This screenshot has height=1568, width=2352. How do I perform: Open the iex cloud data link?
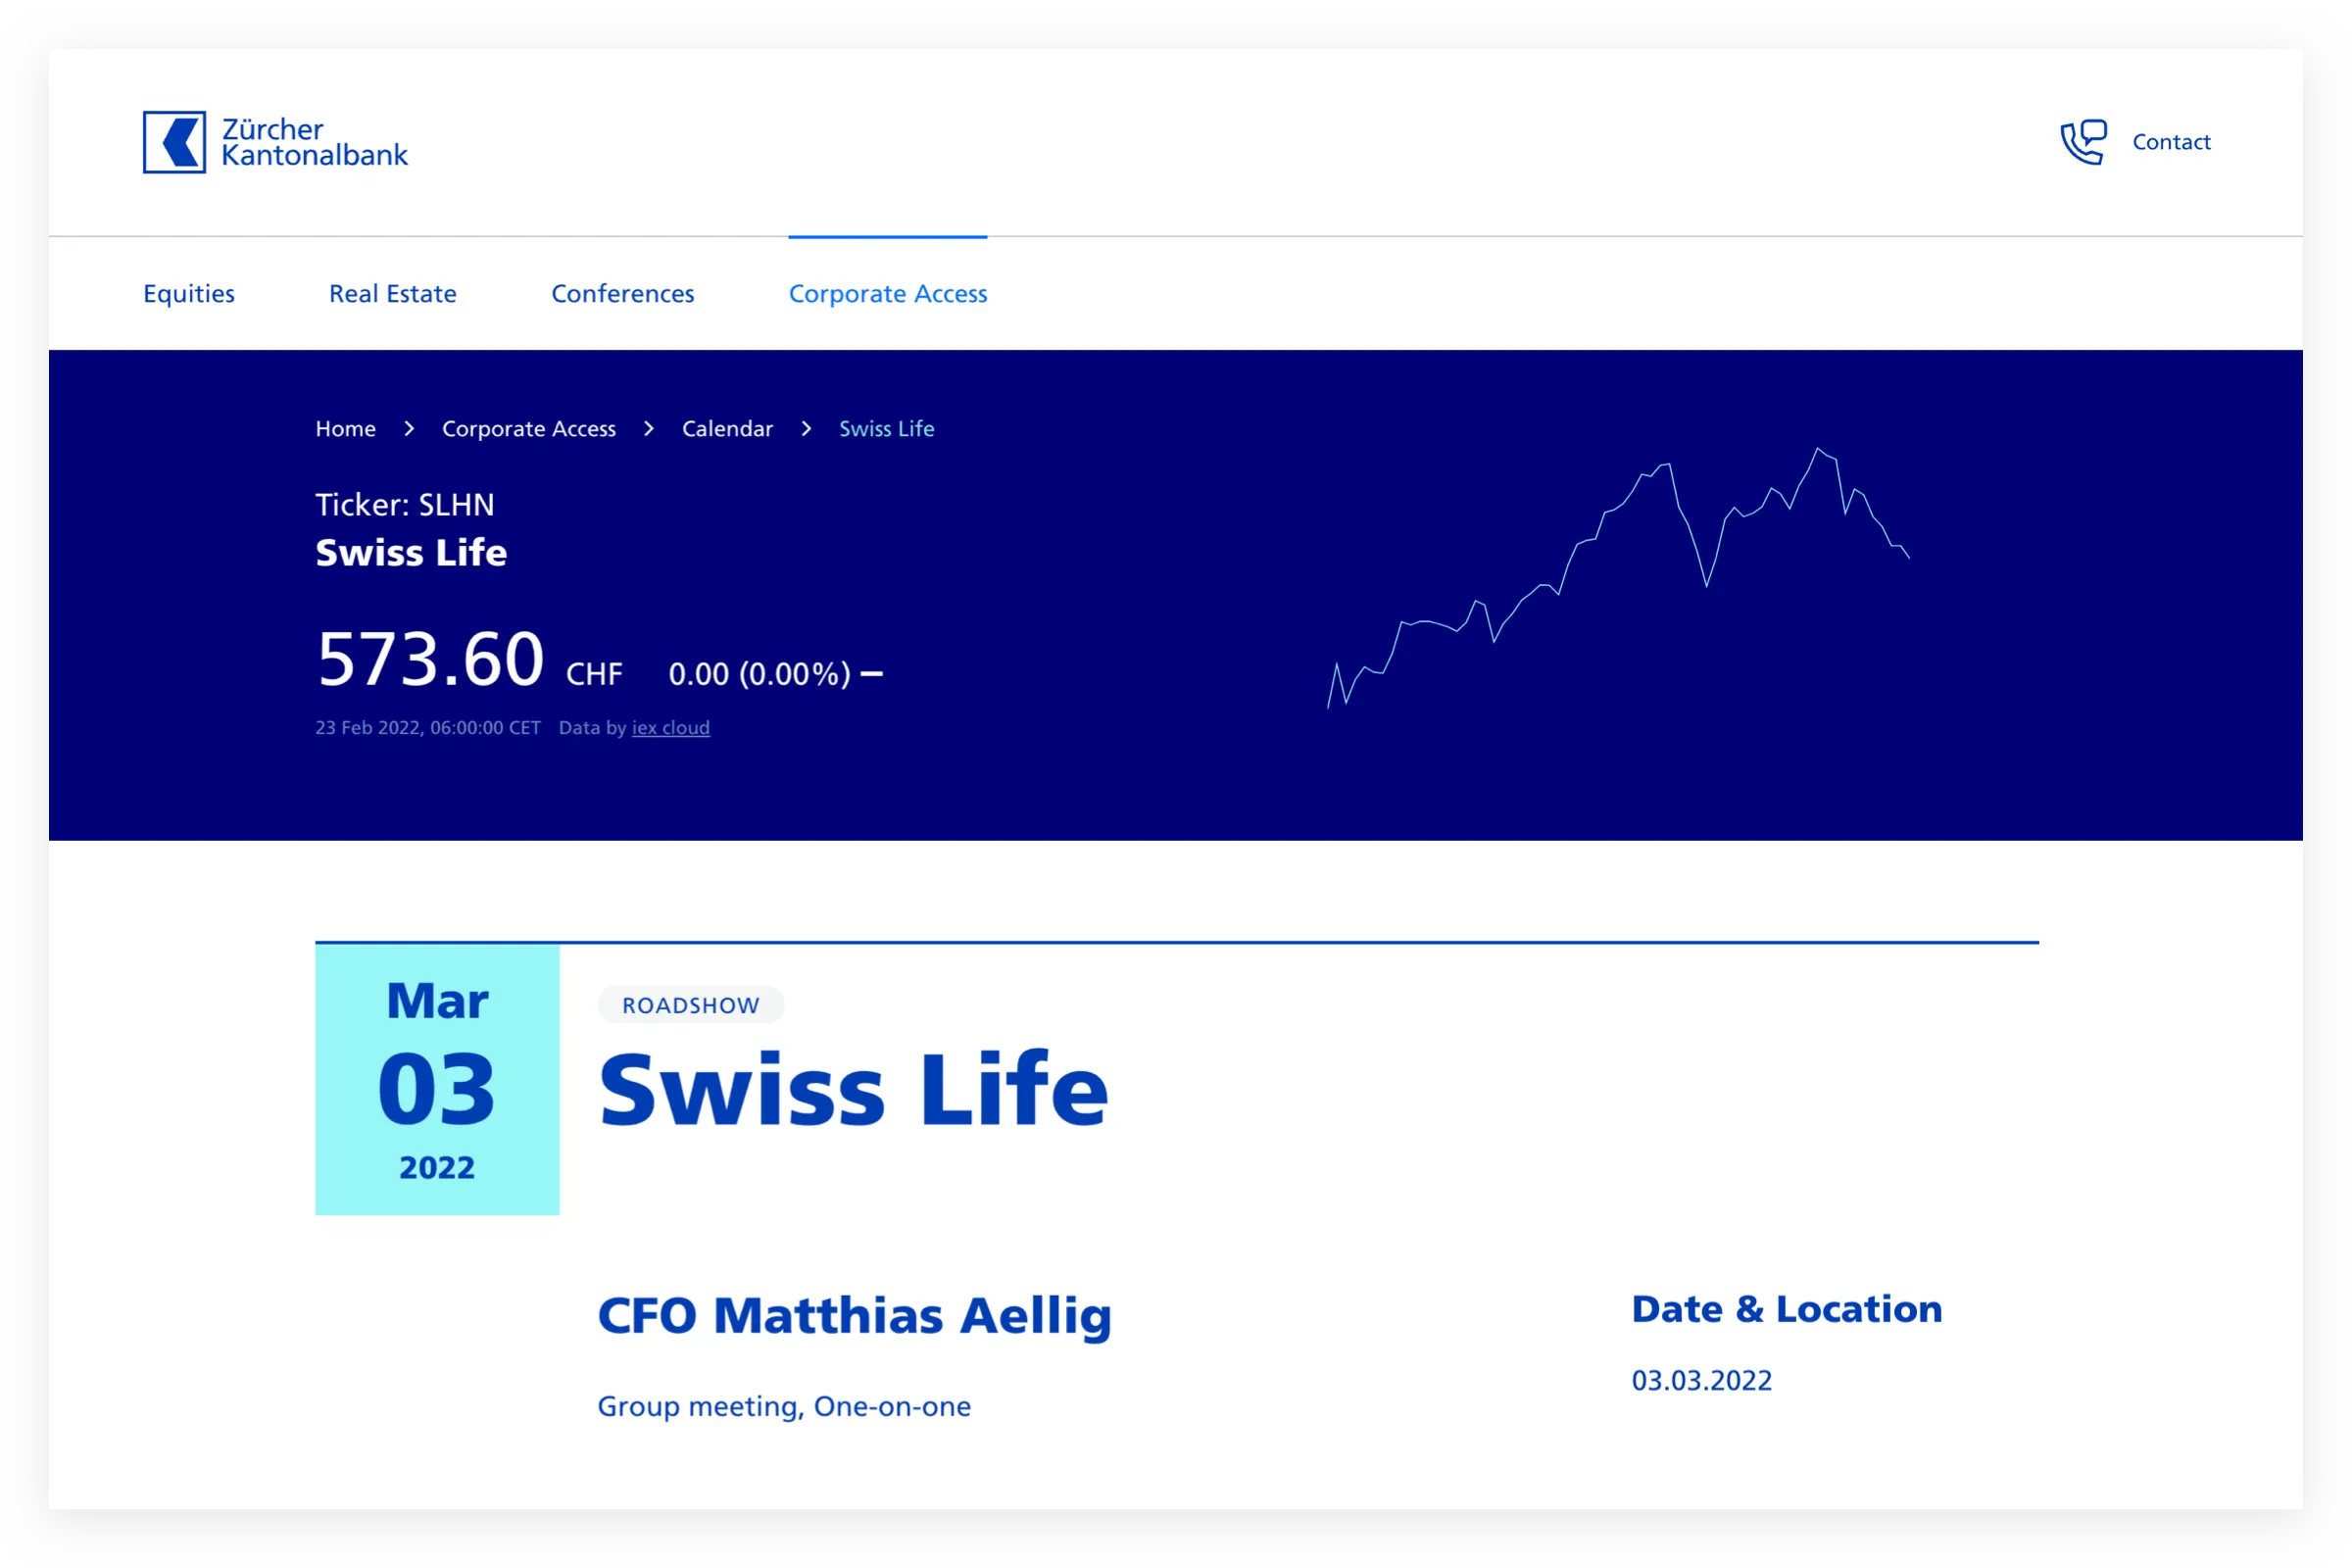click(x=670, y=728)
